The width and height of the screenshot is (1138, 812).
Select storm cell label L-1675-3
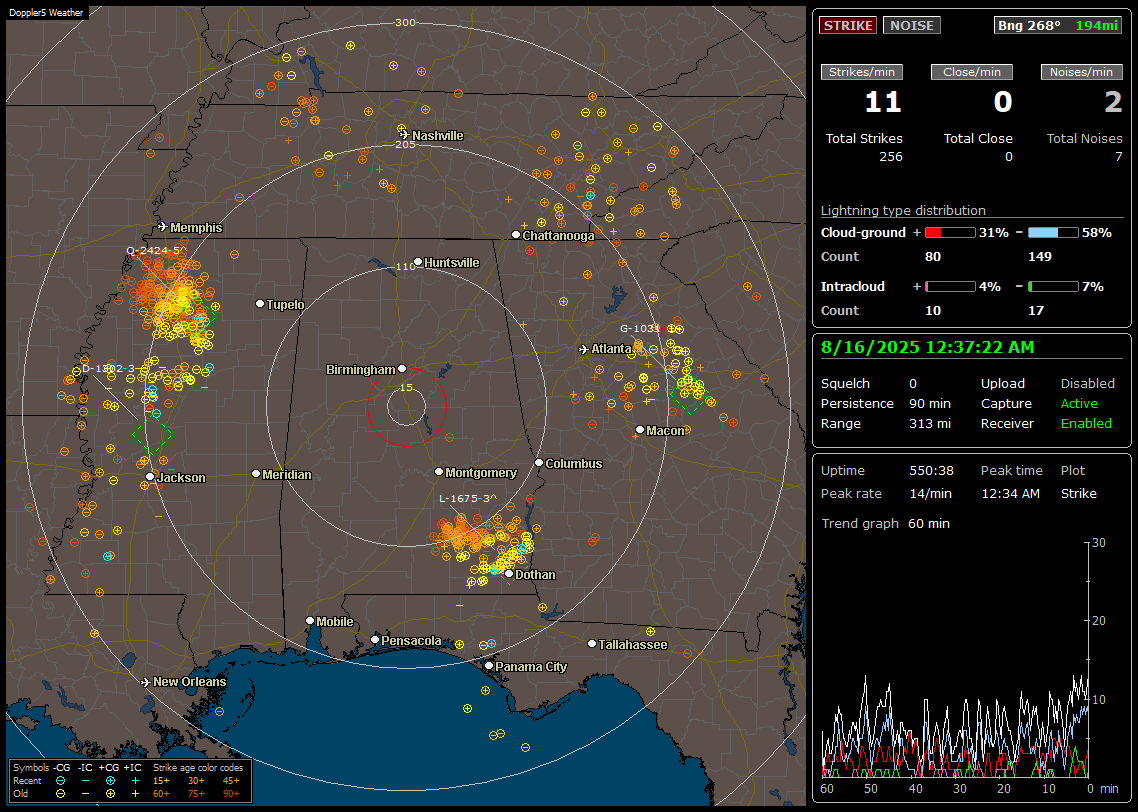pos(466,499)
